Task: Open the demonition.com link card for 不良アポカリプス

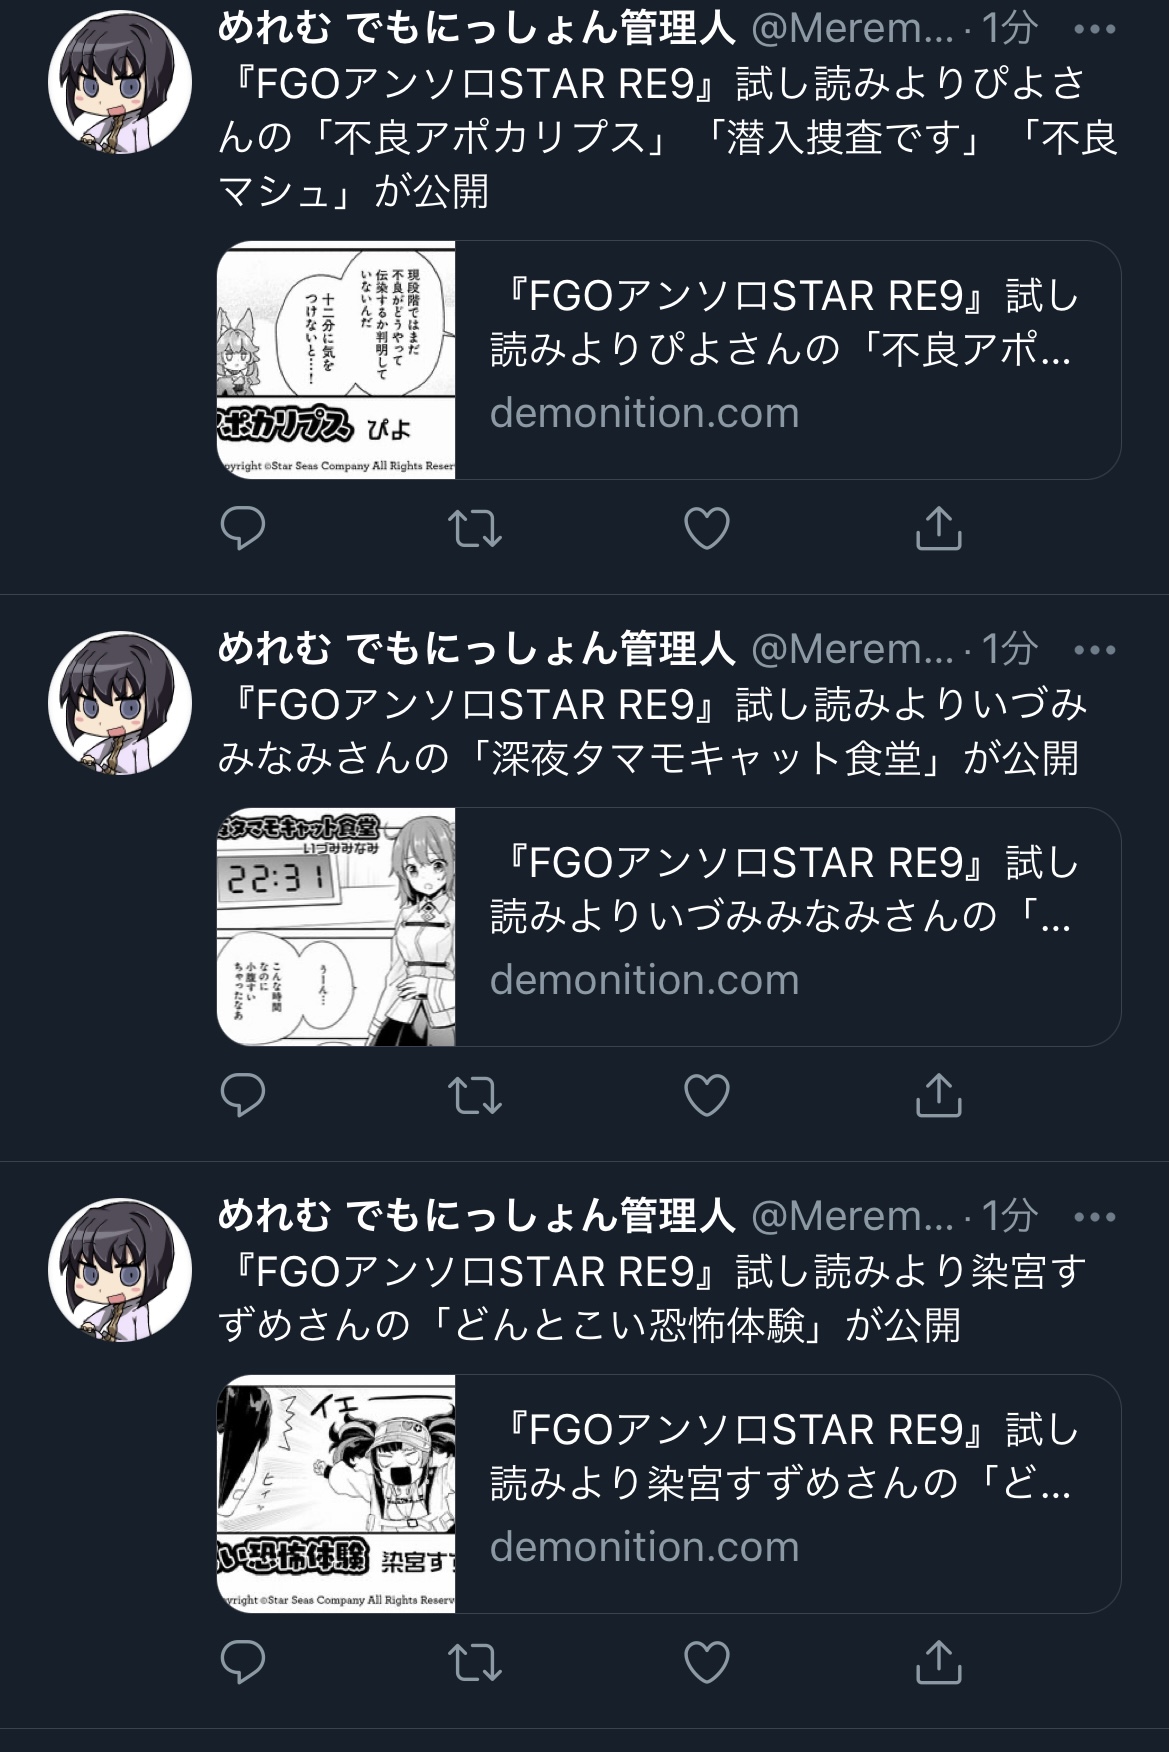Action: pyautogui.click(x=669, y=360)
